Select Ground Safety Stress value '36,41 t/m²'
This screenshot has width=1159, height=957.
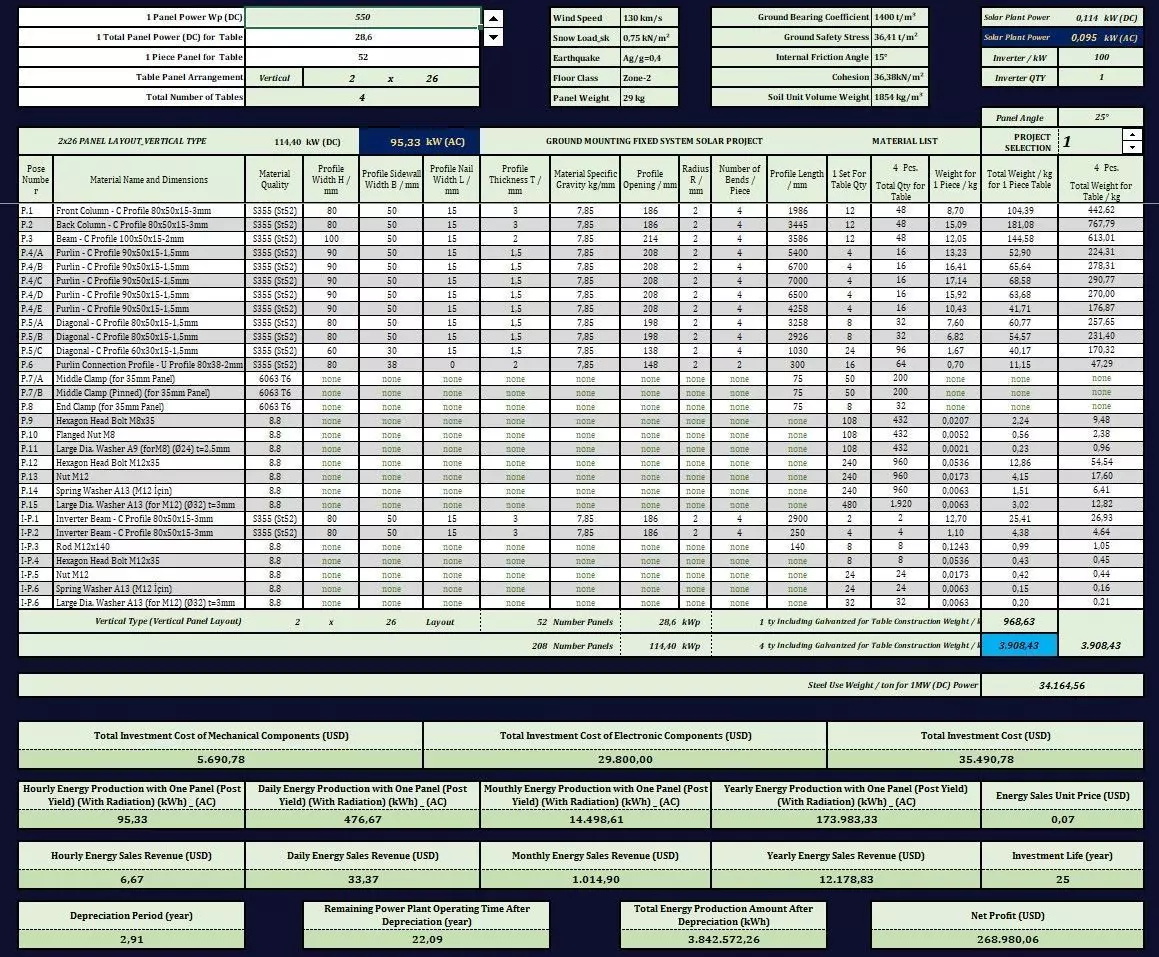click(900, 37)
